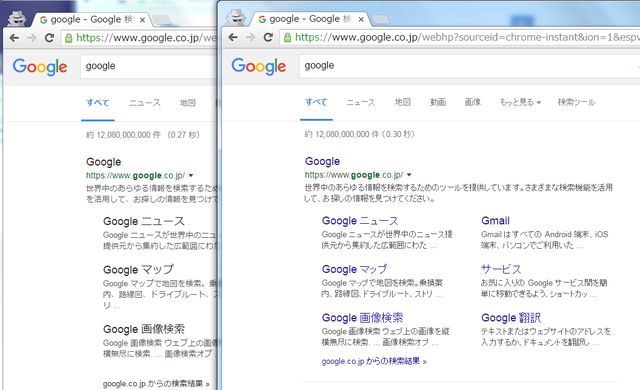Screen dimensions: 640x390
Task: Select the google tab in right window
Action: pos(310,19)
